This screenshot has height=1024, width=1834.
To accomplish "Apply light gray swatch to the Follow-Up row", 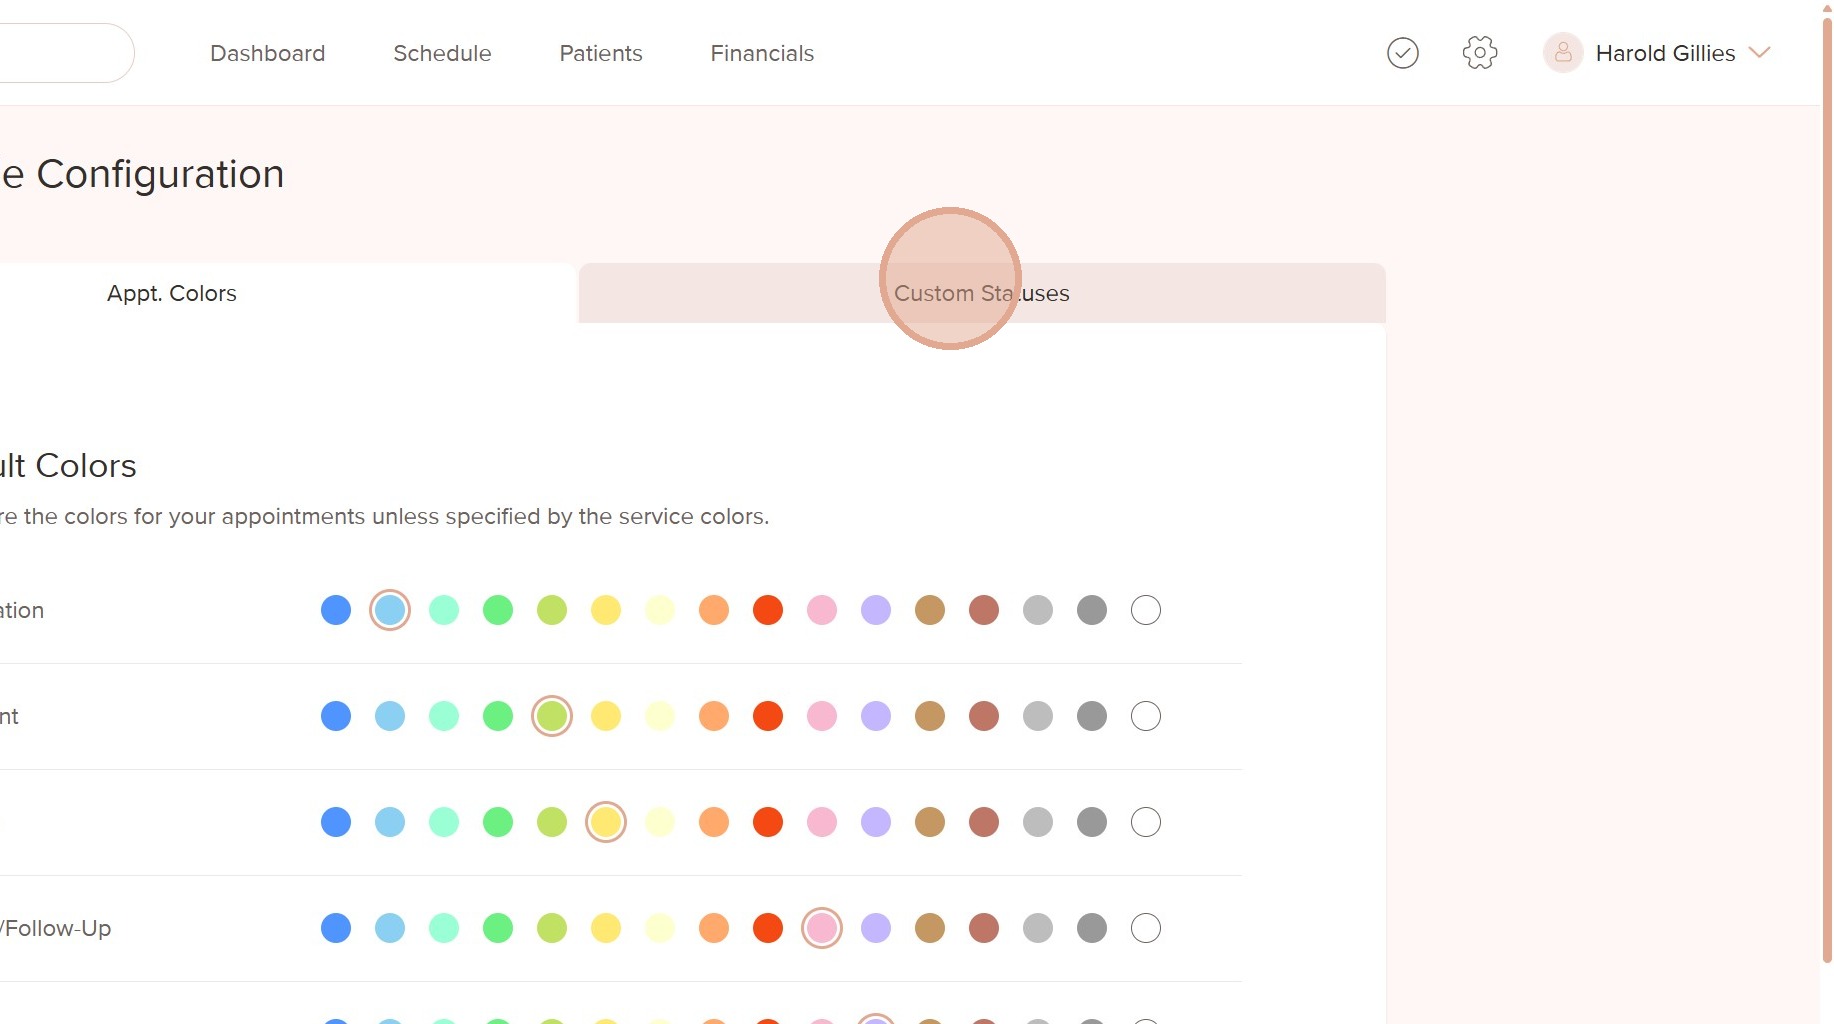I will (1038, 928).
